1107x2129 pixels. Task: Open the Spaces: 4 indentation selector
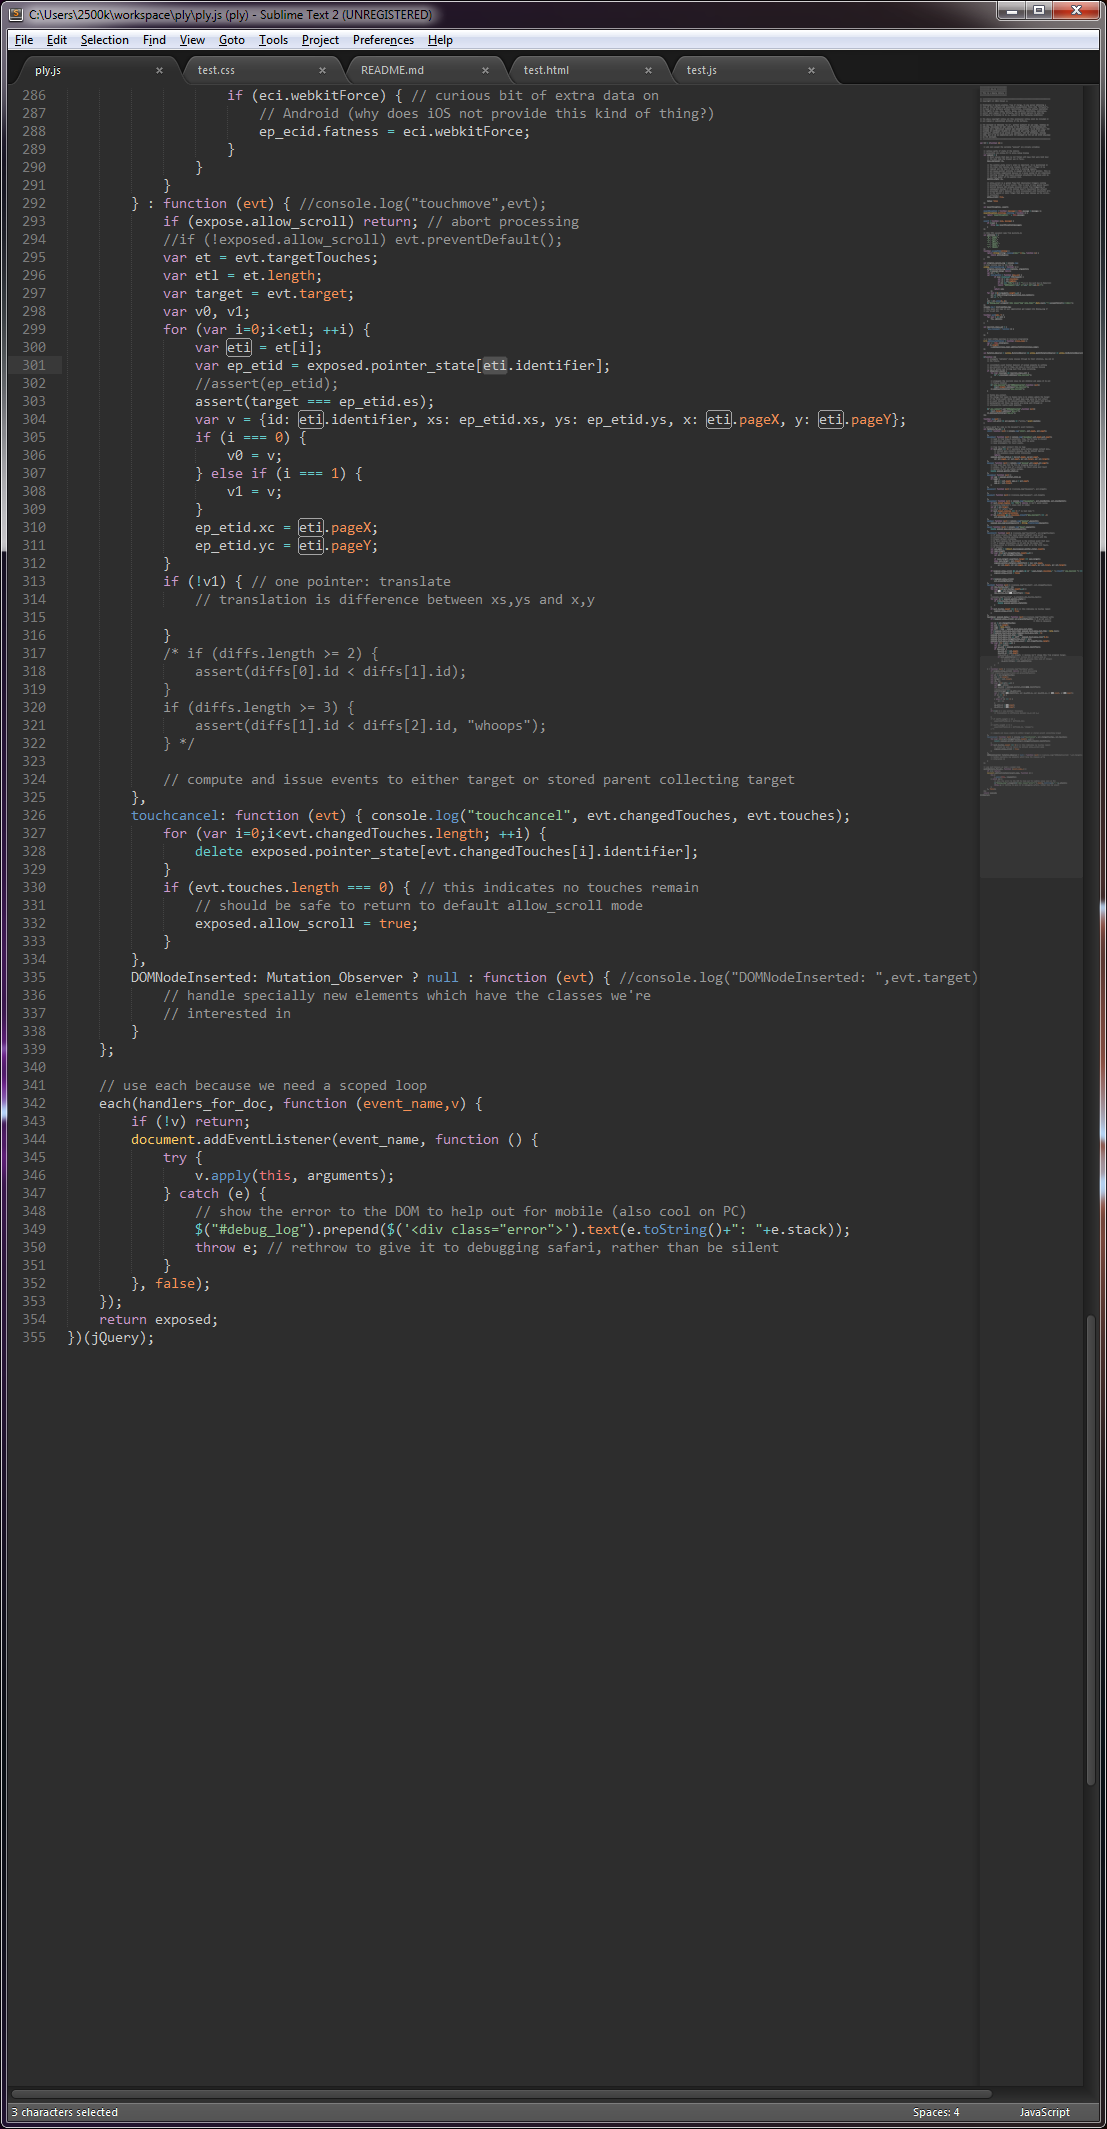[935, 2112]
